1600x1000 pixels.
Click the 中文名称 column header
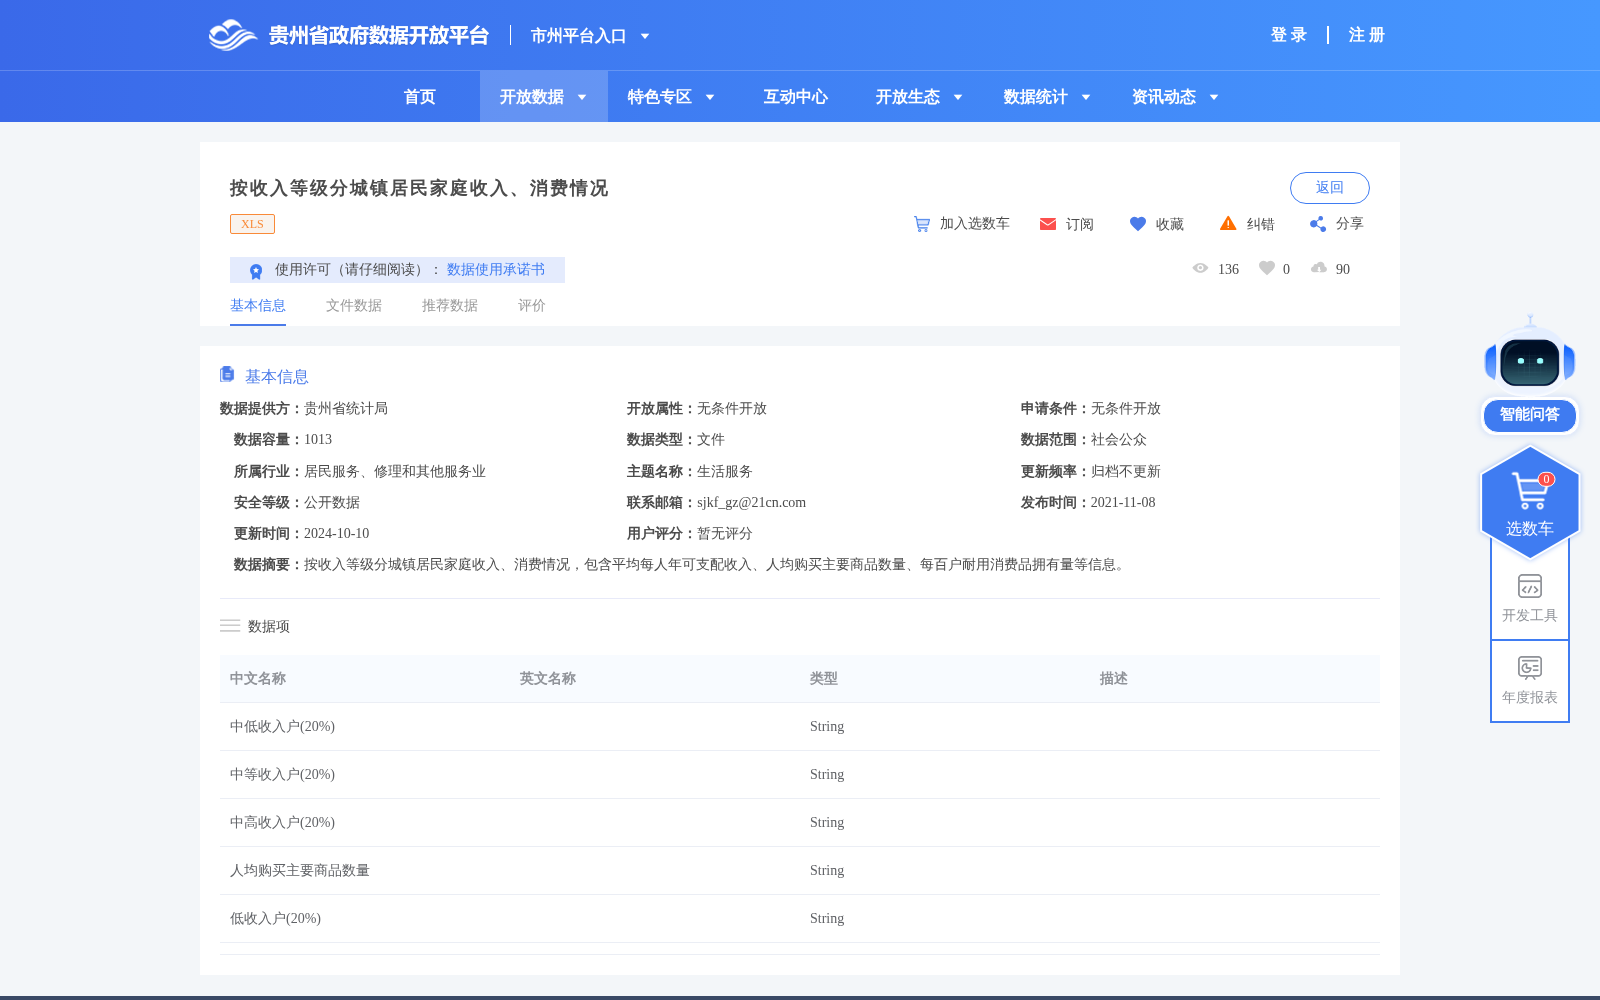(x=258, y=678)
